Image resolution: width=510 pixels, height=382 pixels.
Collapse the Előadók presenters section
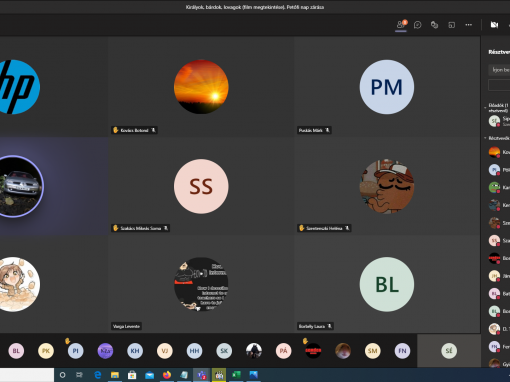[x=485, y=108]
